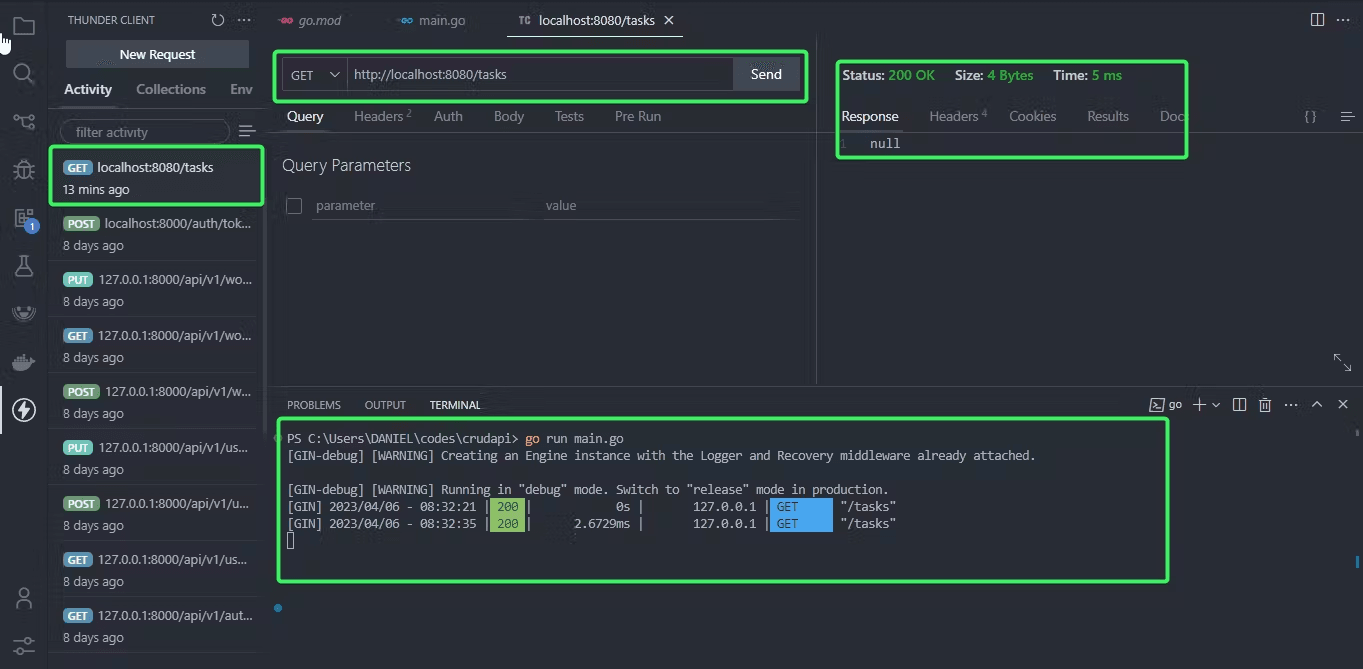1363x669 pixels.
Task: Open POST 127.0.0.1:8000/api/v1/w... activity entry
Action: coord(157,402)
